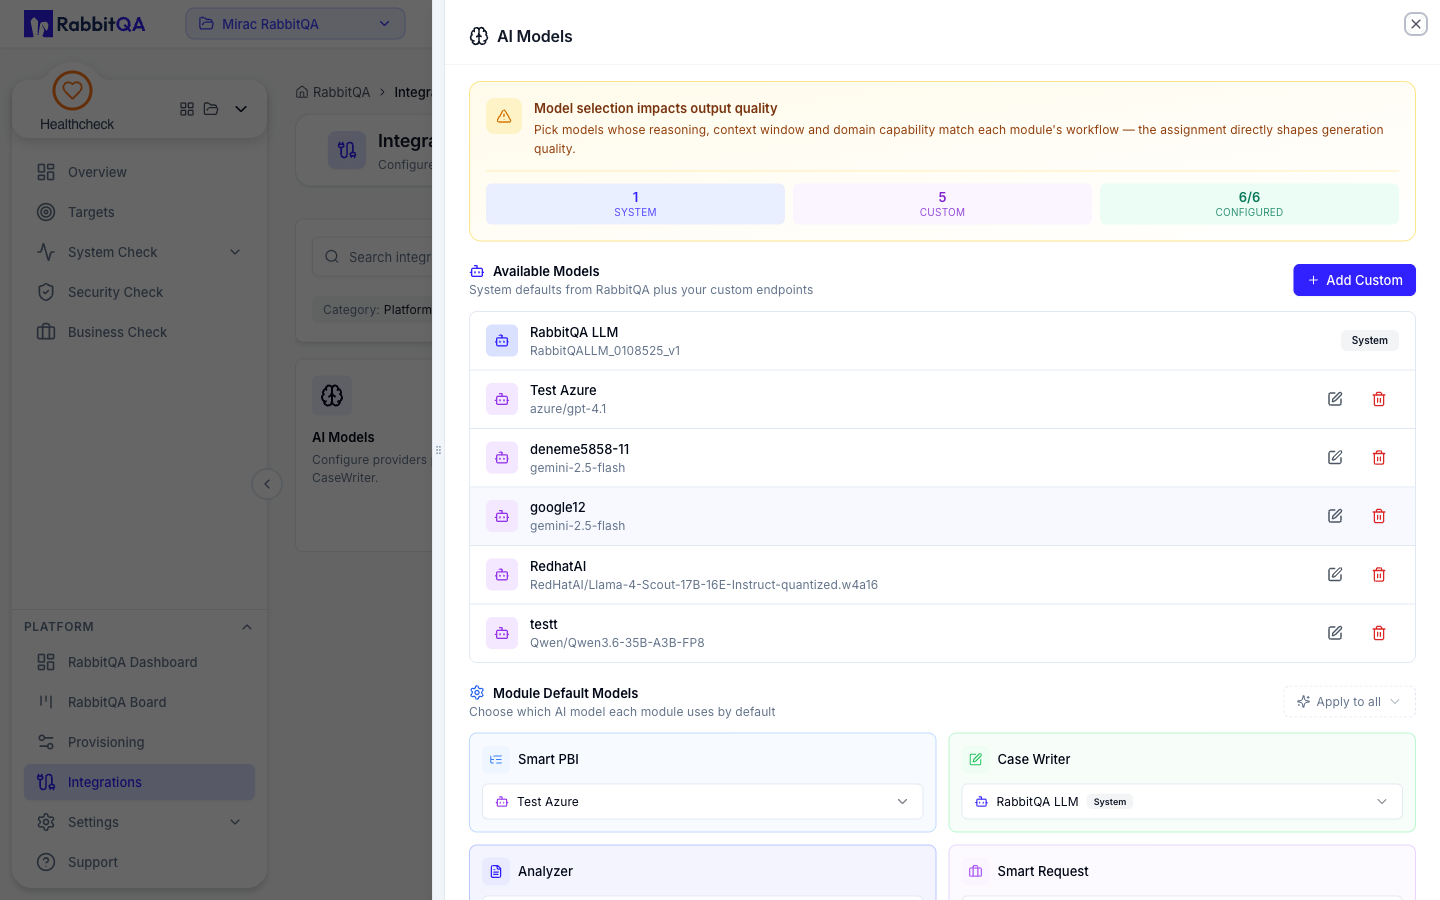Go to Provisioning
Viewport: 1440px width, 900px height.
(x=139, y=742)
